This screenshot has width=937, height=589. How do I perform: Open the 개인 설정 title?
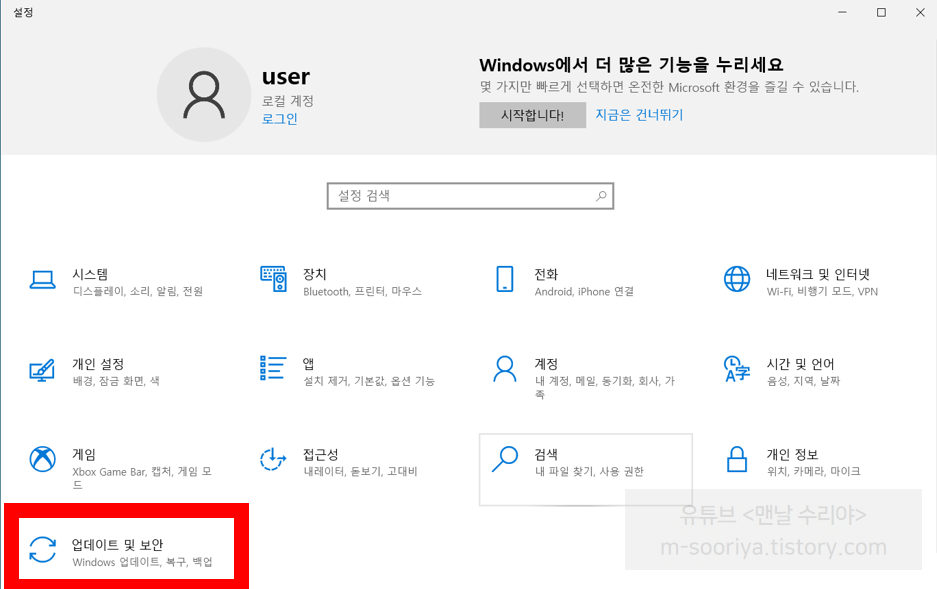98,364
